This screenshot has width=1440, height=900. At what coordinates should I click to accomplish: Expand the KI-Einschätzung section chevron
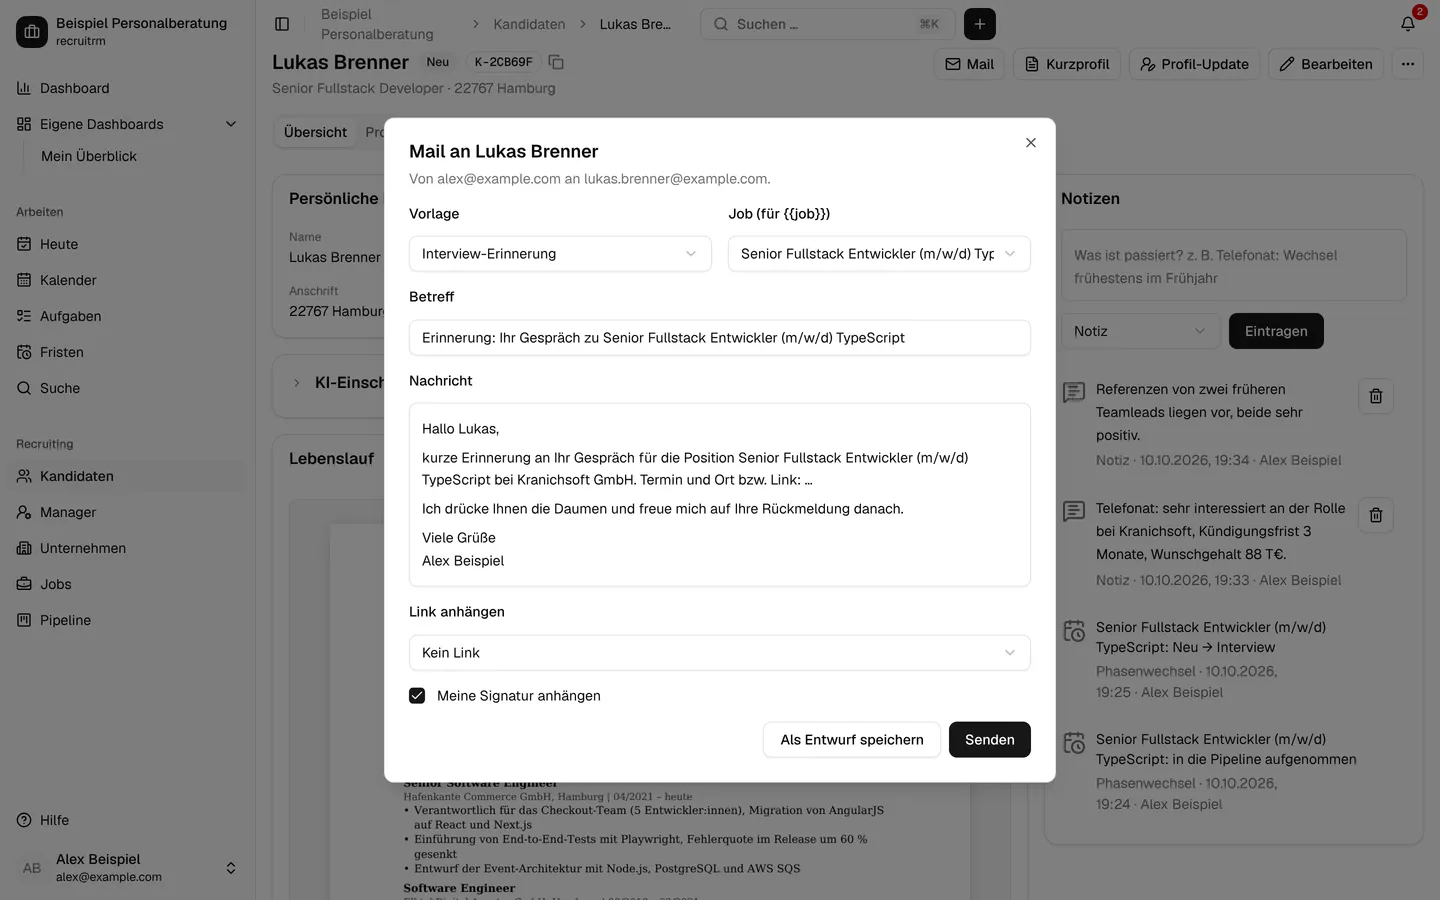[296, 383]
